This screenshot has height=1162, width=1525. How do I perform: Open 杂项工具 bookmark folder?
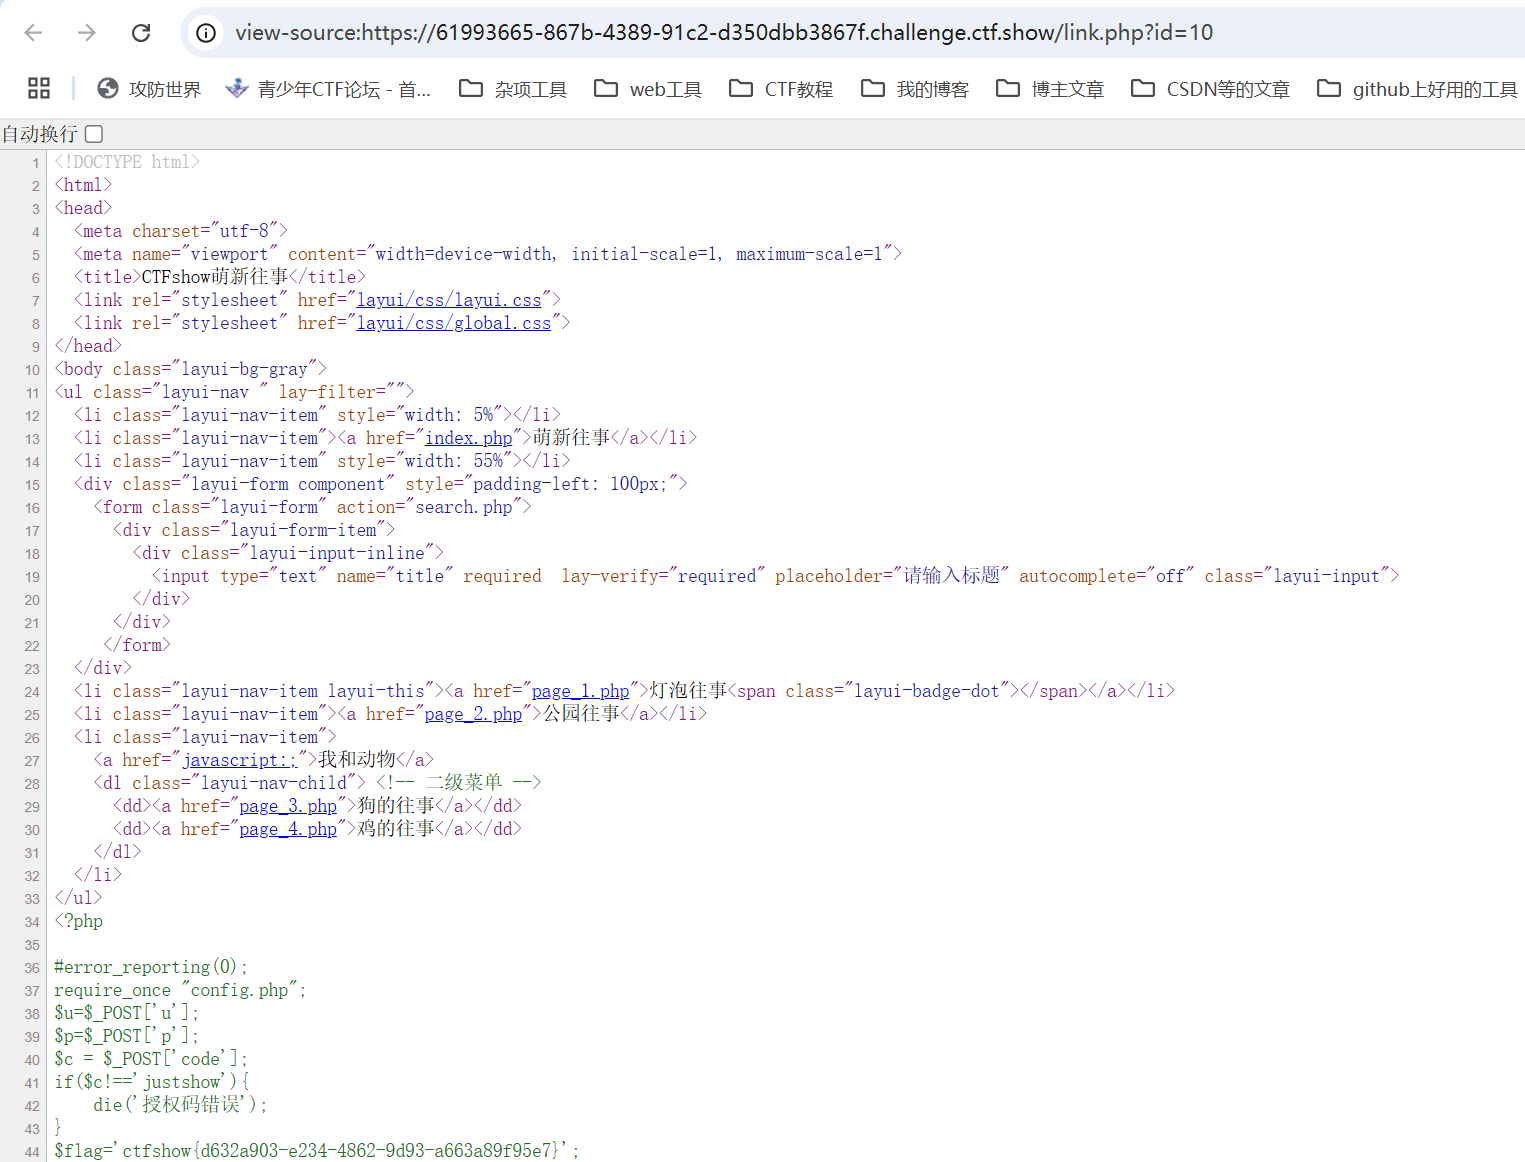pos(513,89)
